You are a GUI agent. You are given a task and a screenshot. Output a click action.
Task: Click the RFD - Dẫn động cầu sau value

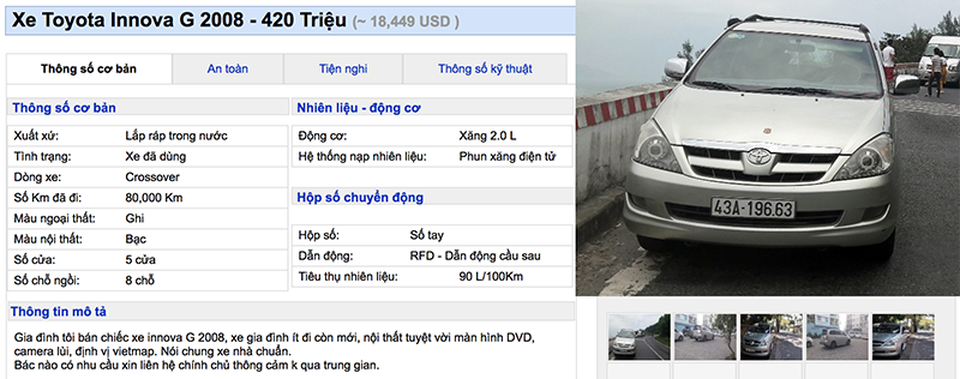pyautogui.click(x=475, y=256)
